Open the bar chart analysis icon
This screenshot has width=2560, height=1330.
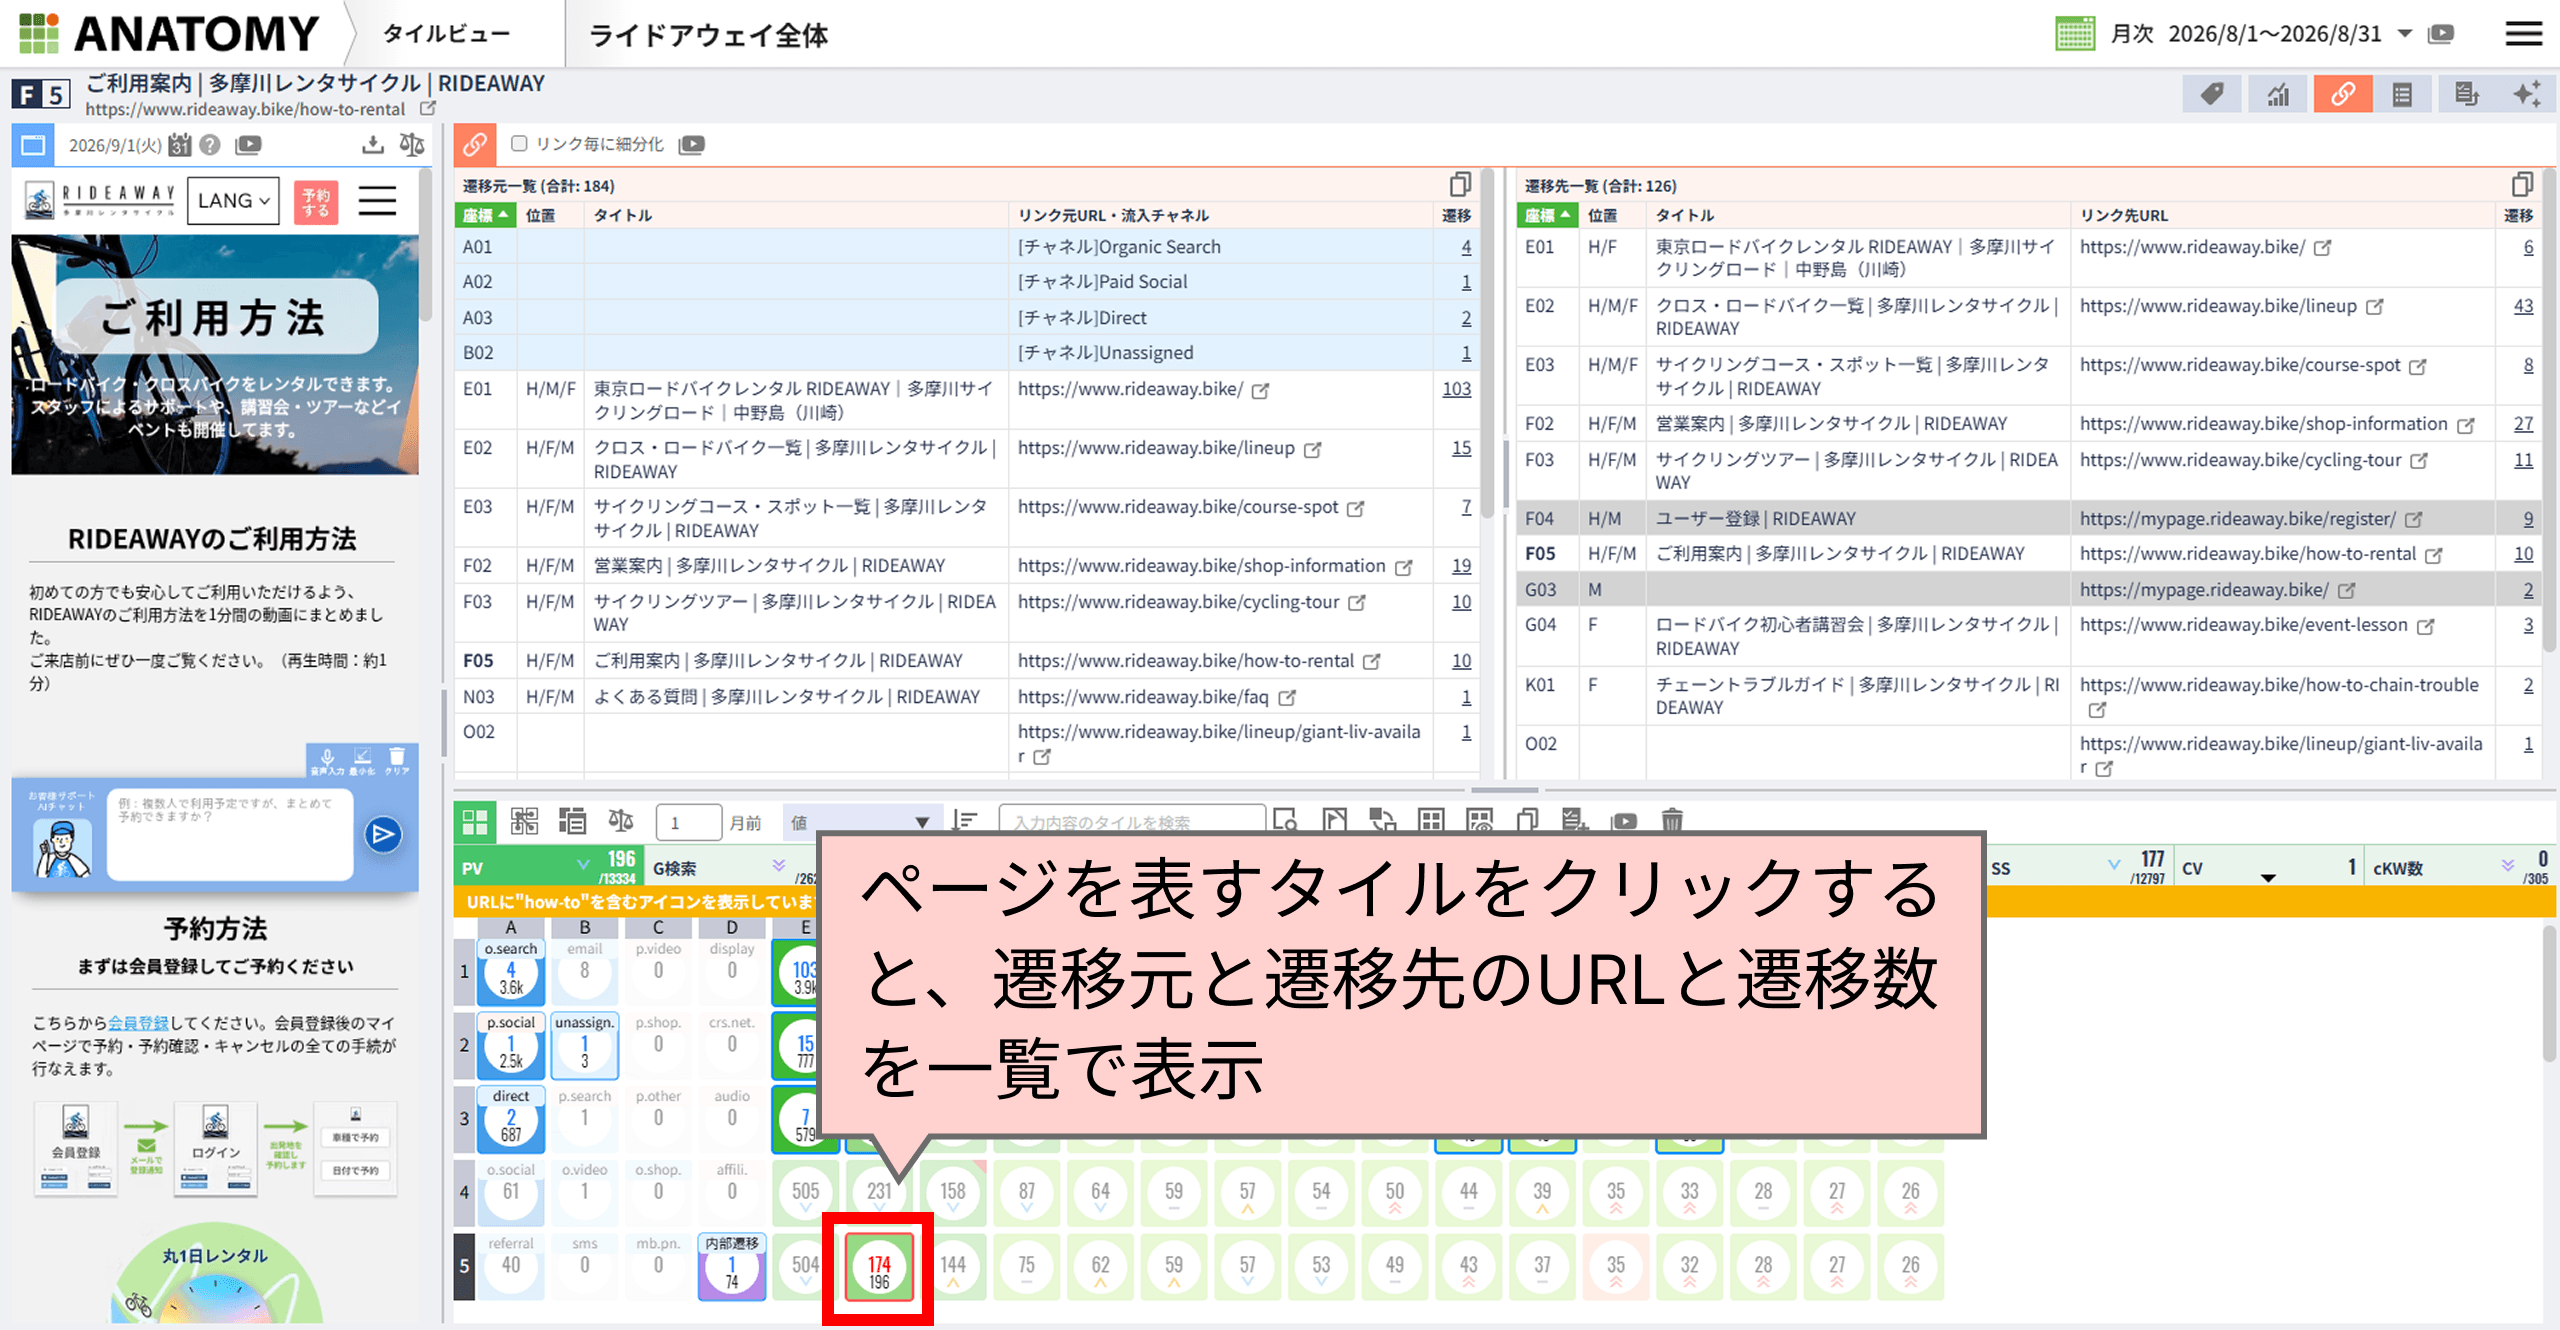tap(2277, 95)
